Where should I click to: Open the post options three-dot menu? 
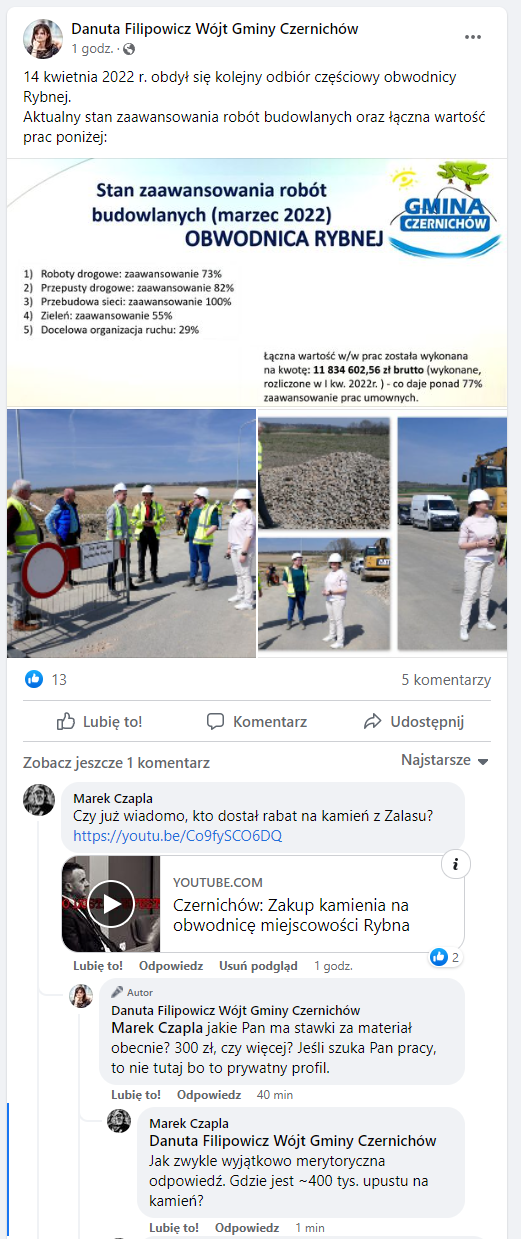pos(473,37)
